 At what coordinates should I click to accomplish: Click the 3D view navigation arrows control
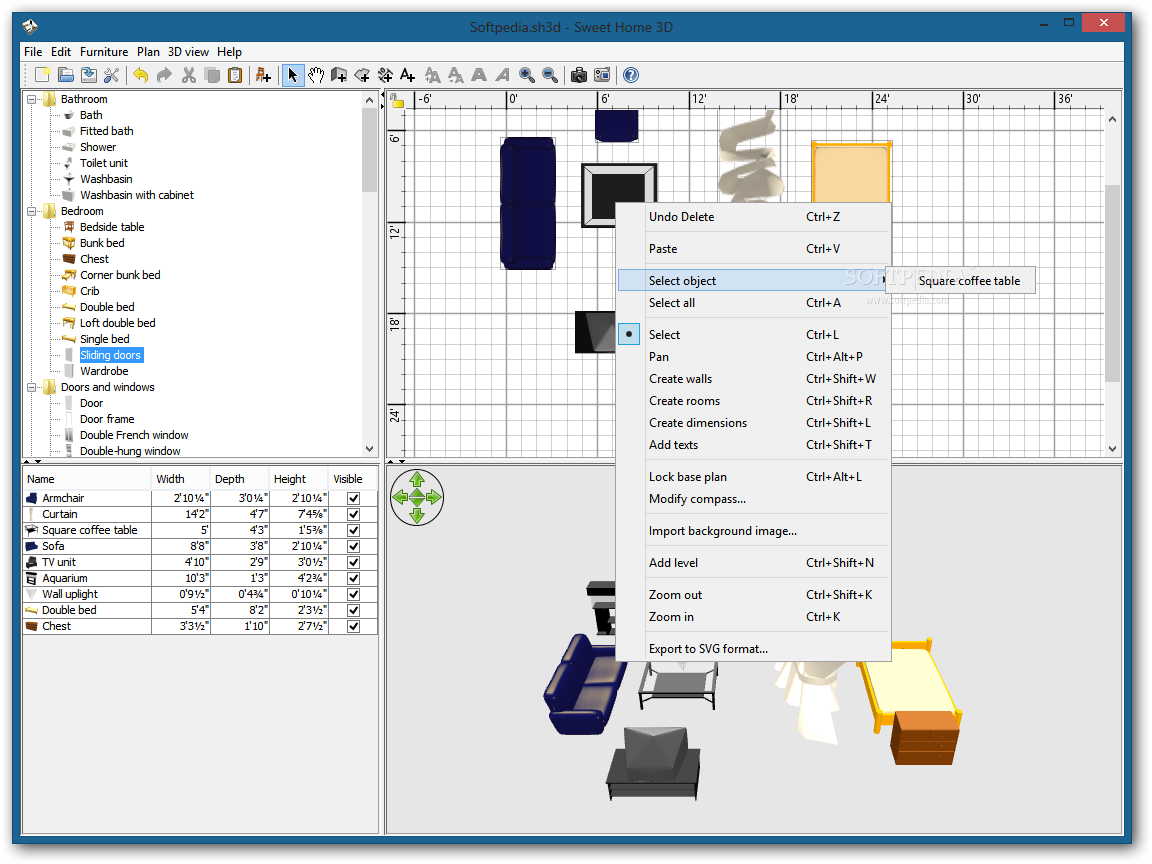(x=417, y=497)
